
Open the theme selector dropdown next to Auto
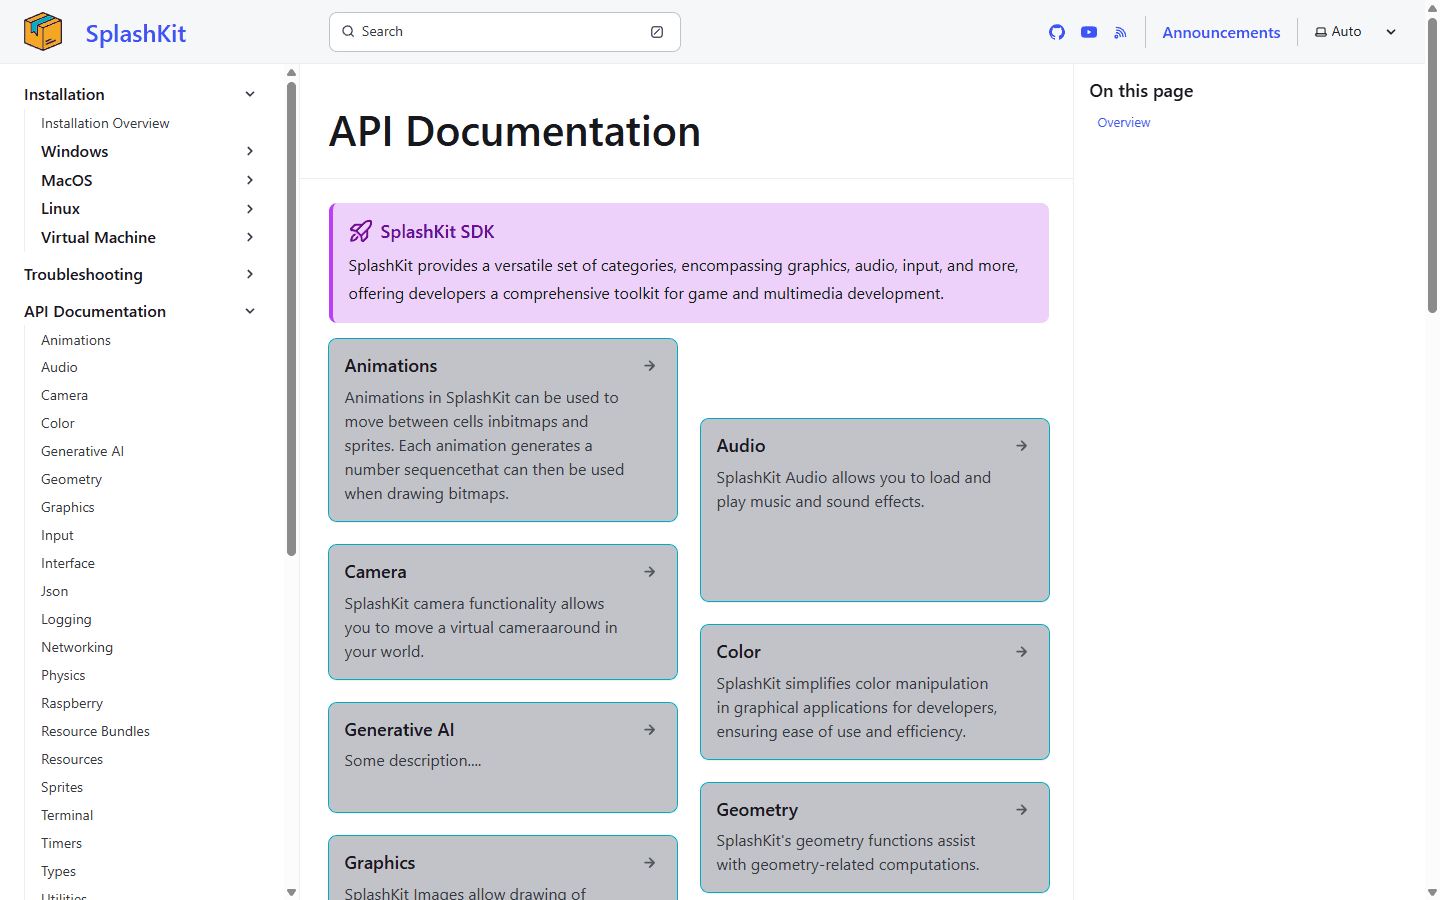pos(1391,31)
